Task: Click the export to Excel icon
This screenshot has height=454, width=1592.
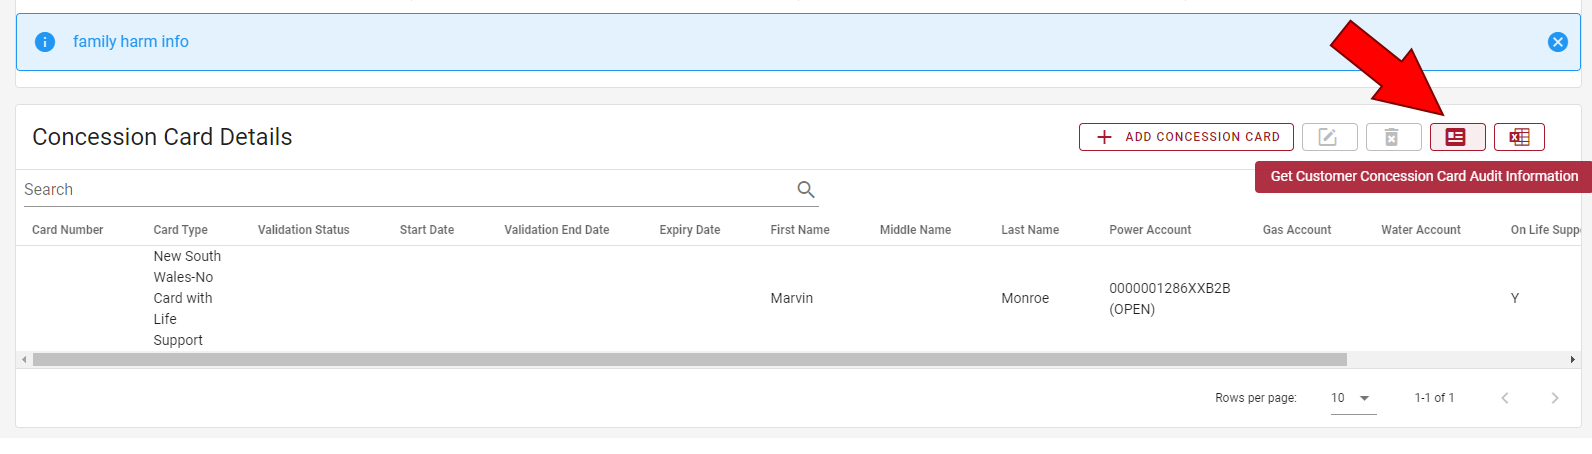Action: 1519,137
